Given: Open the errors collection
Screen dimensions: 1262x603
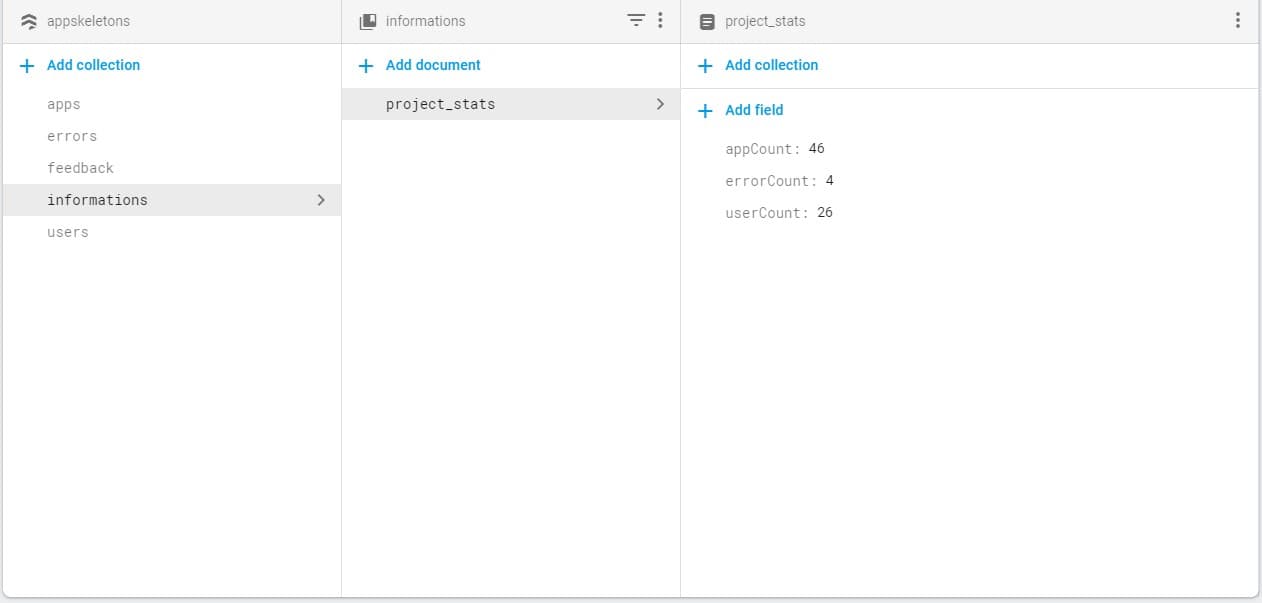Looking at the screenshot, I should [72, 136].
